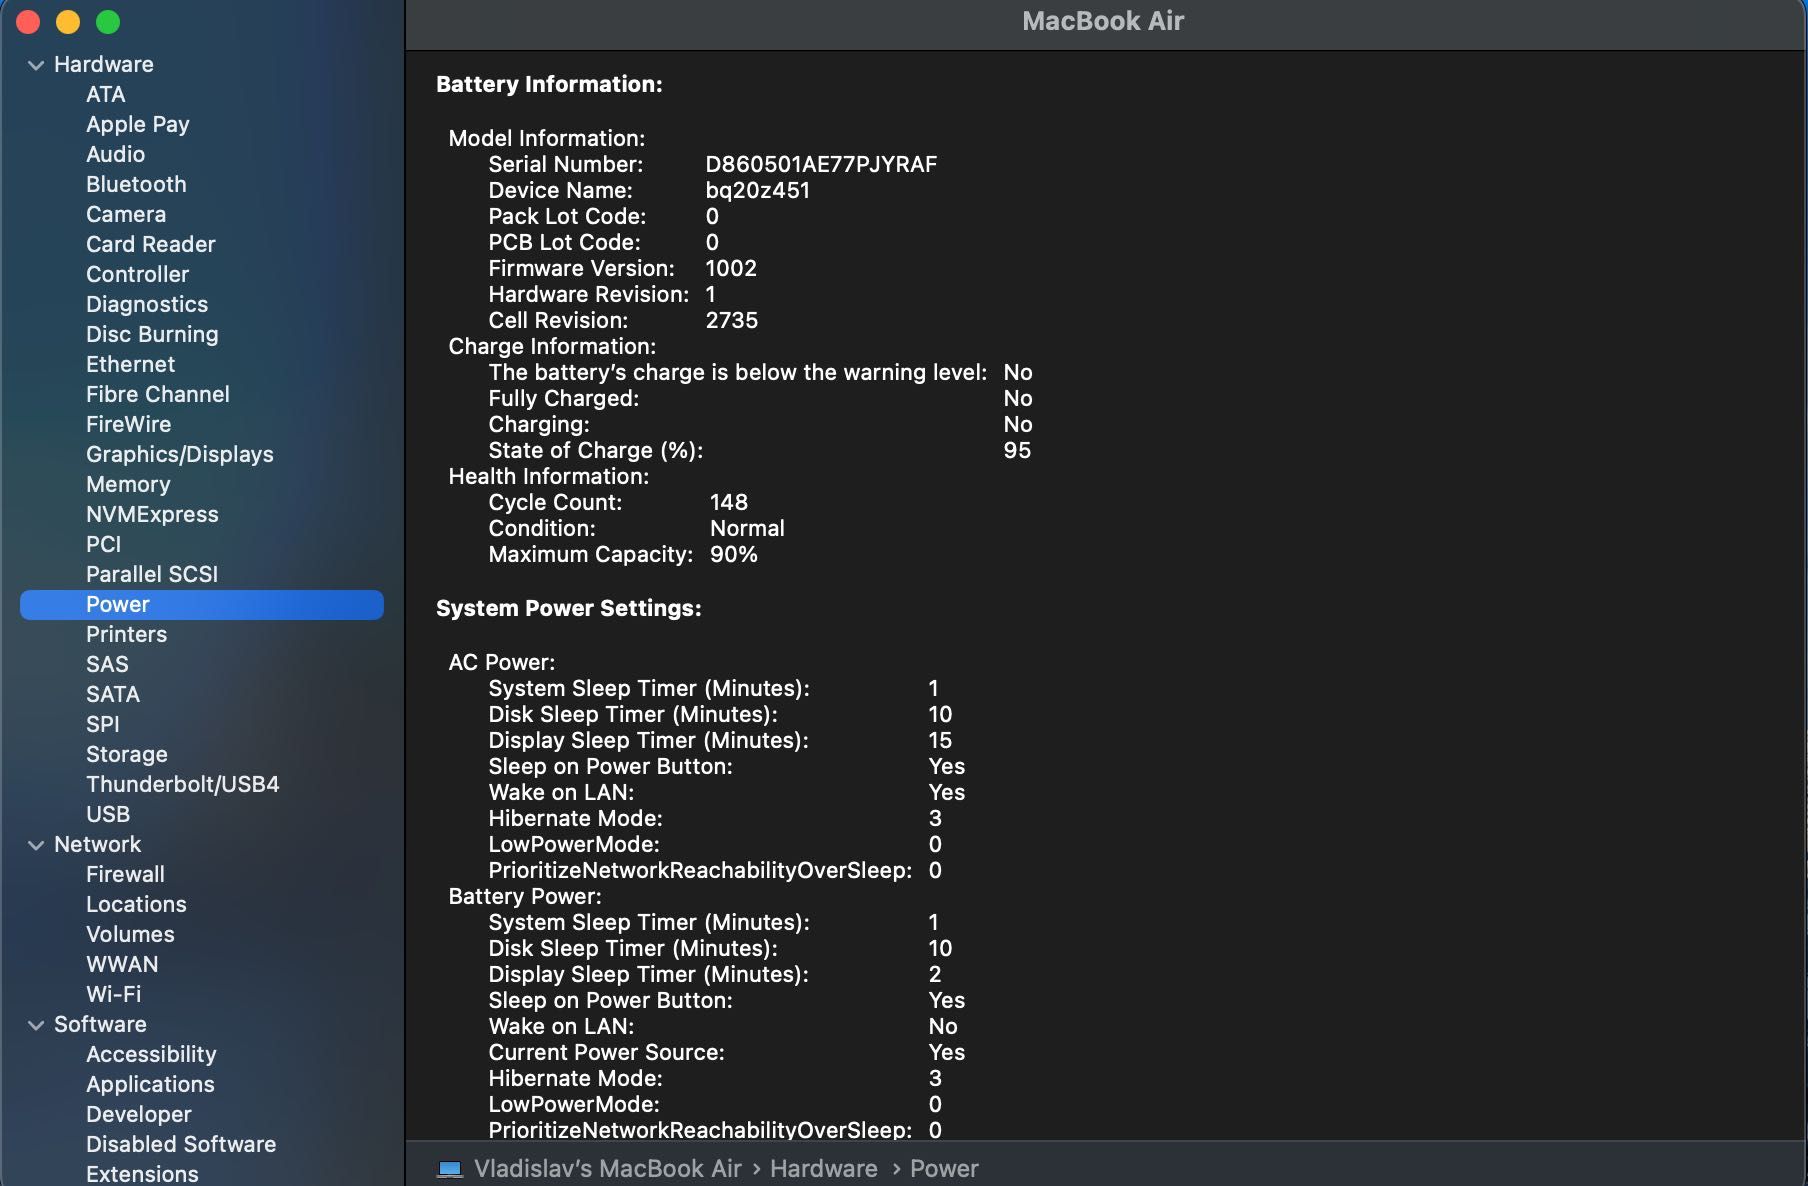Click Cell Revision value 2735
This screenshot has width=1808, height=1186.
pyautogui.click(x=732, y=320)
